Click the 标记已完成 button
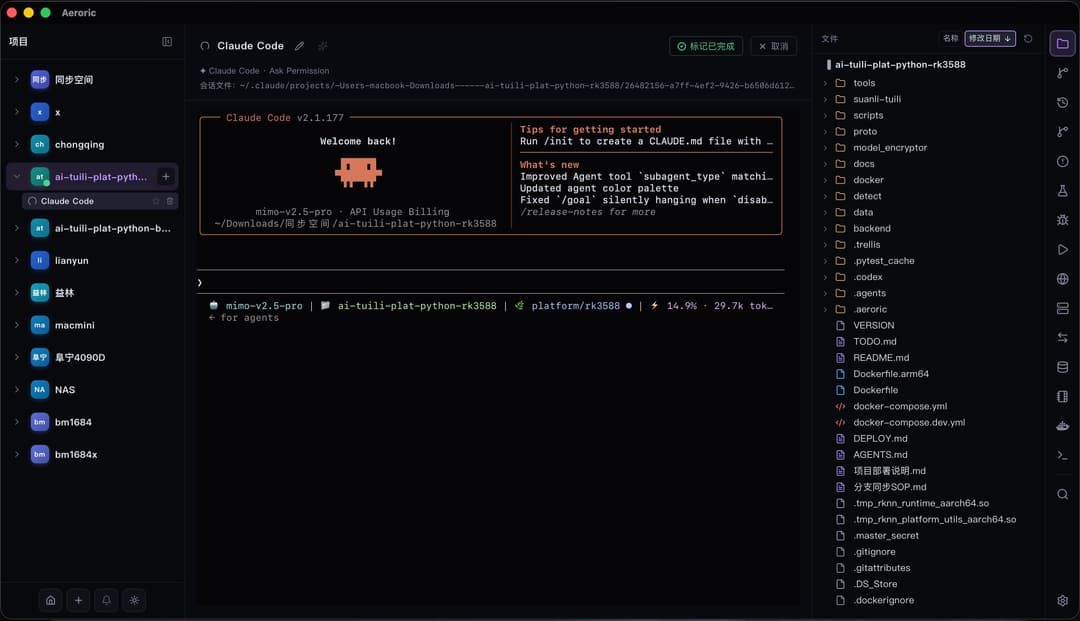 coord(705,46)
